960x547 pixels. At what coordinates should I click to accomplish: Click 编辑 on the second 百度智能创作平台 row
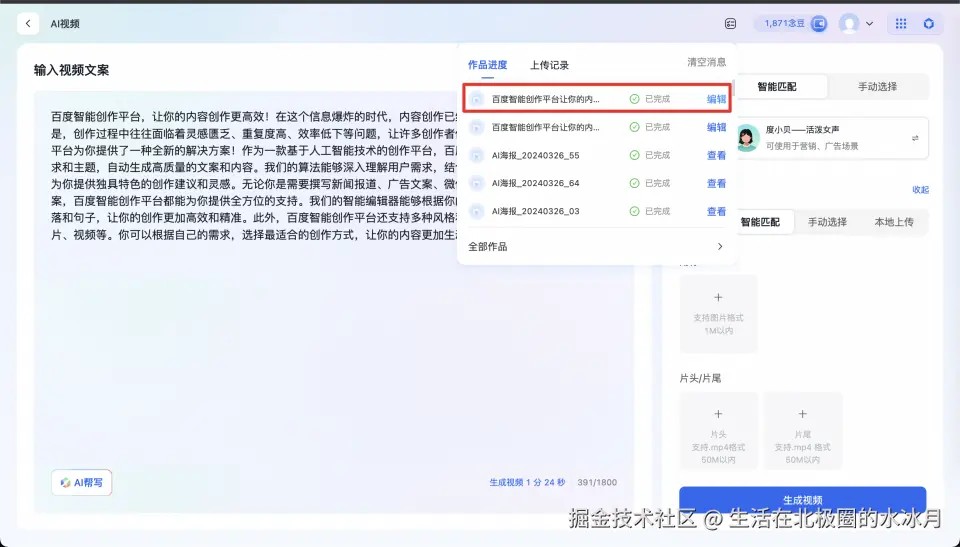click(x=716, y=127)
